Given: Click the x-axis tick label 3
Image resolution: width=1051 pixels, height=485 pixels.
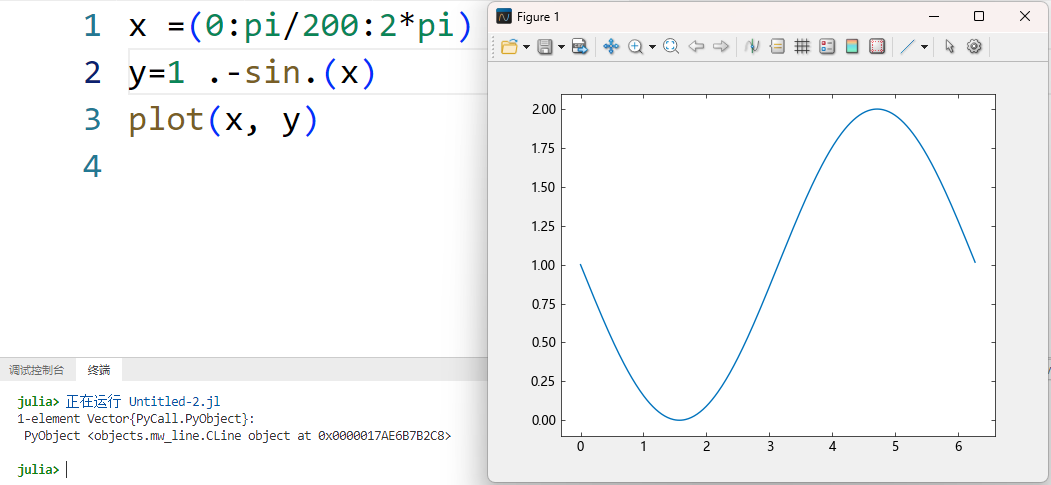Looking at the screenshot, I should pos(769,446).
